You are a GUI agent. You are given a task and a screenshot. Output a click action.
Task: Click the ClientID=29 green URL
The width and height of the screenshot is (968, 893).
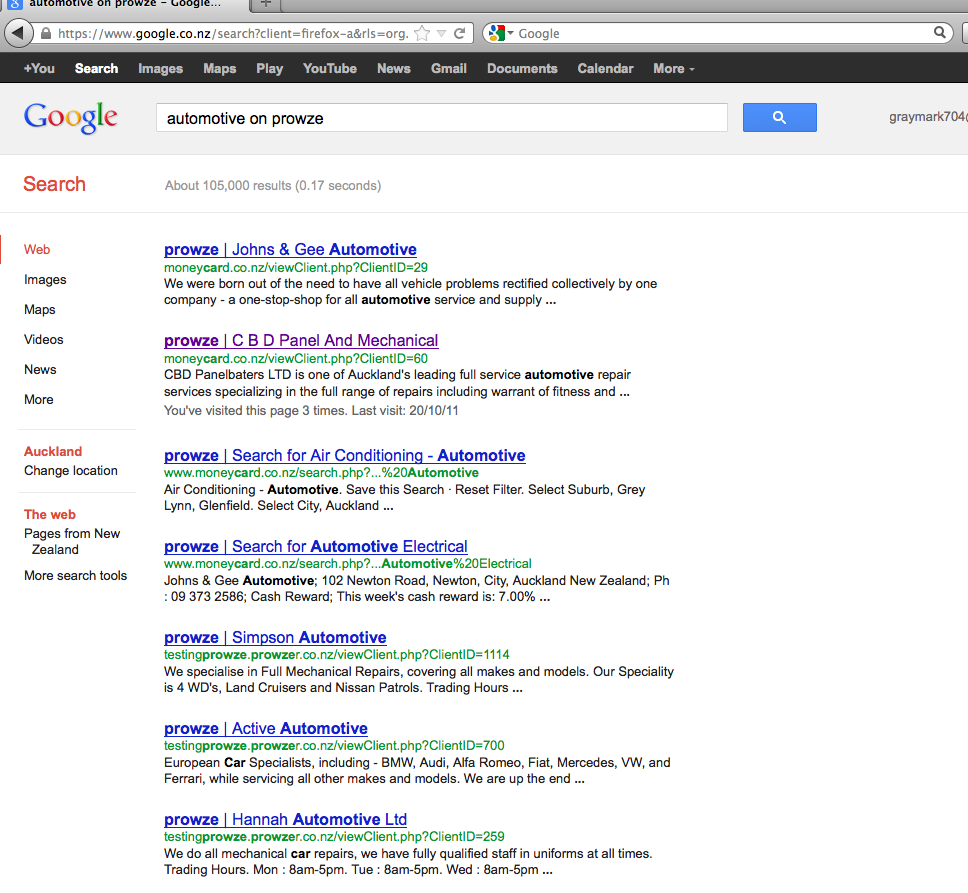click(x=296, y=267)
